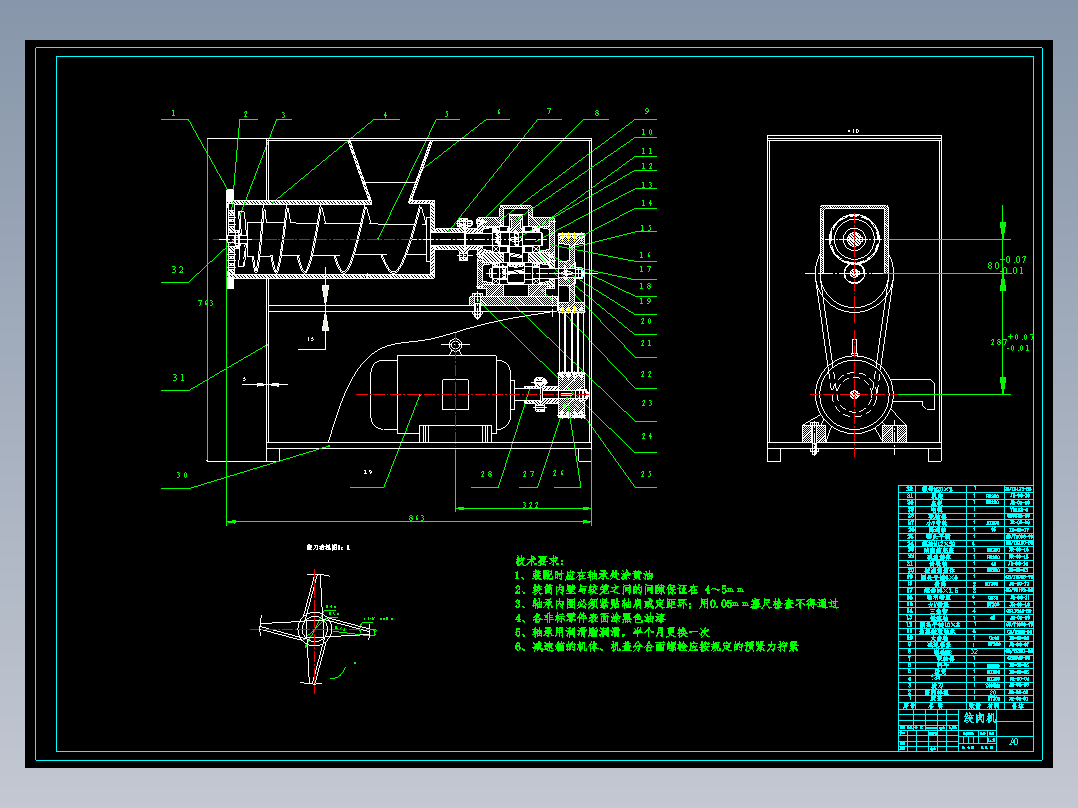
Task: Click part callout number 20
Action: (x=646, y=321)
